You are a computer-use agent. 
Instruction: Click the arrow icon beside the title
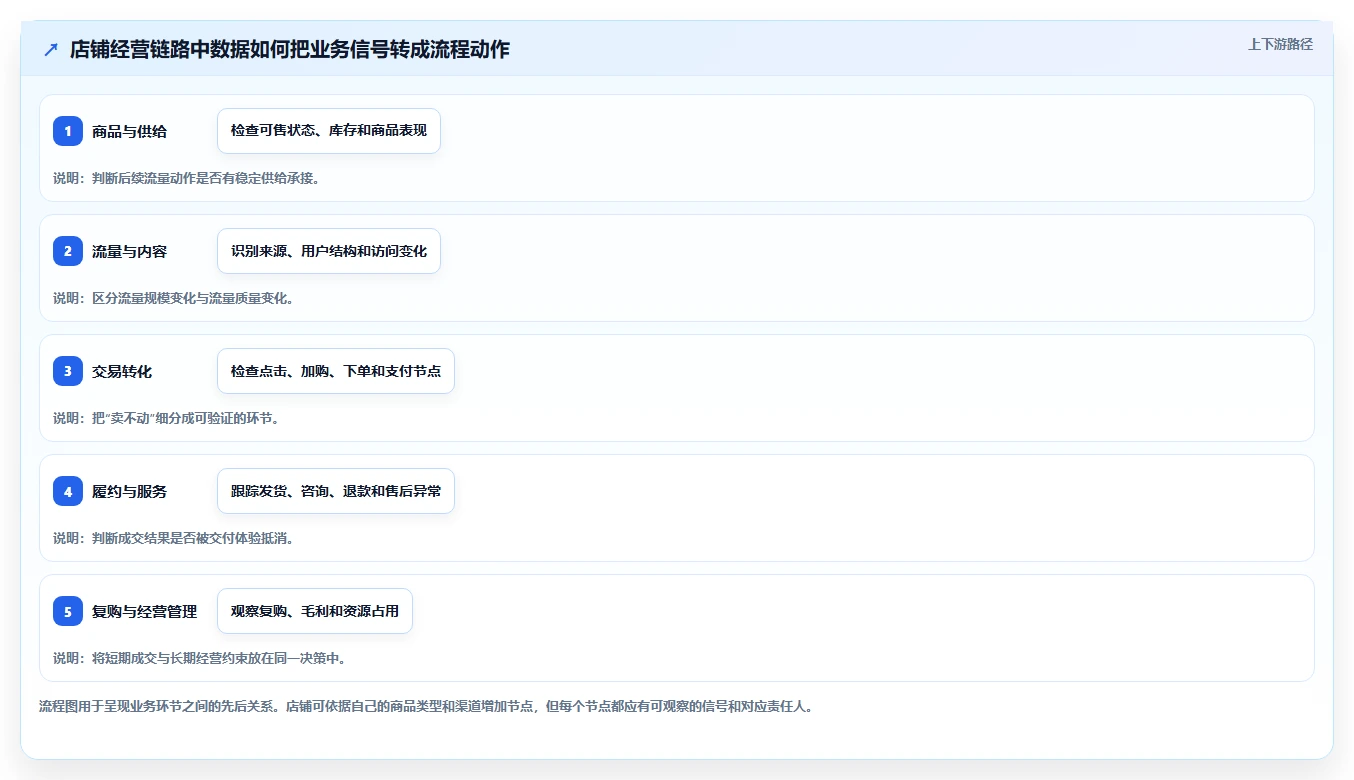click(51, 50)
